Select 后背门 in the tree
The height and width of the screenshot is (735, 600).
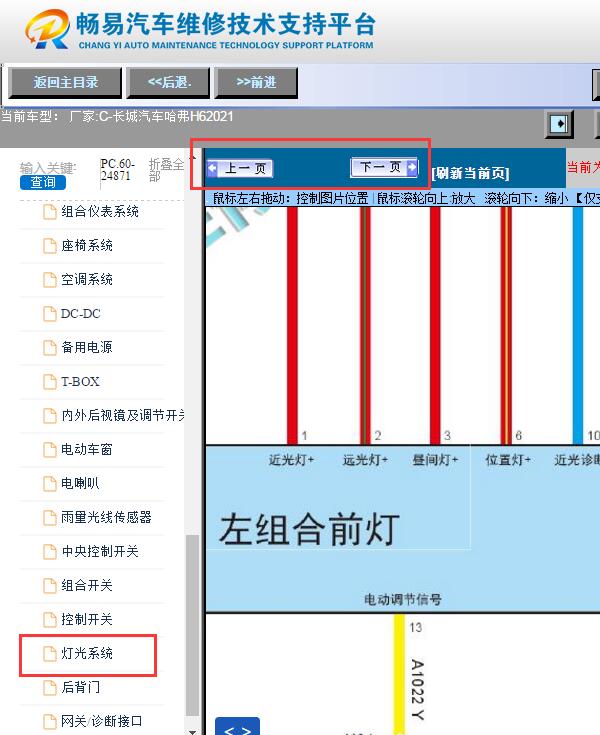click(x=80, y=687)
